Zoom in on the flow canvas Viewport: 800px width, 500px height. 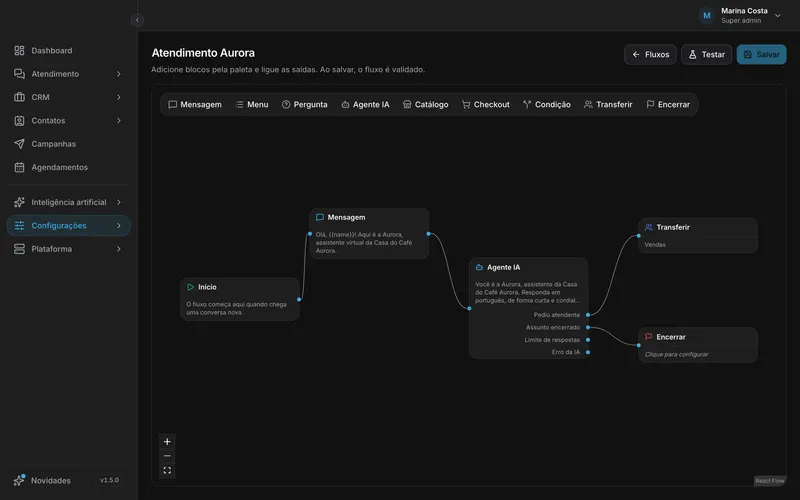pyautogui.click(x=167, y=442)
